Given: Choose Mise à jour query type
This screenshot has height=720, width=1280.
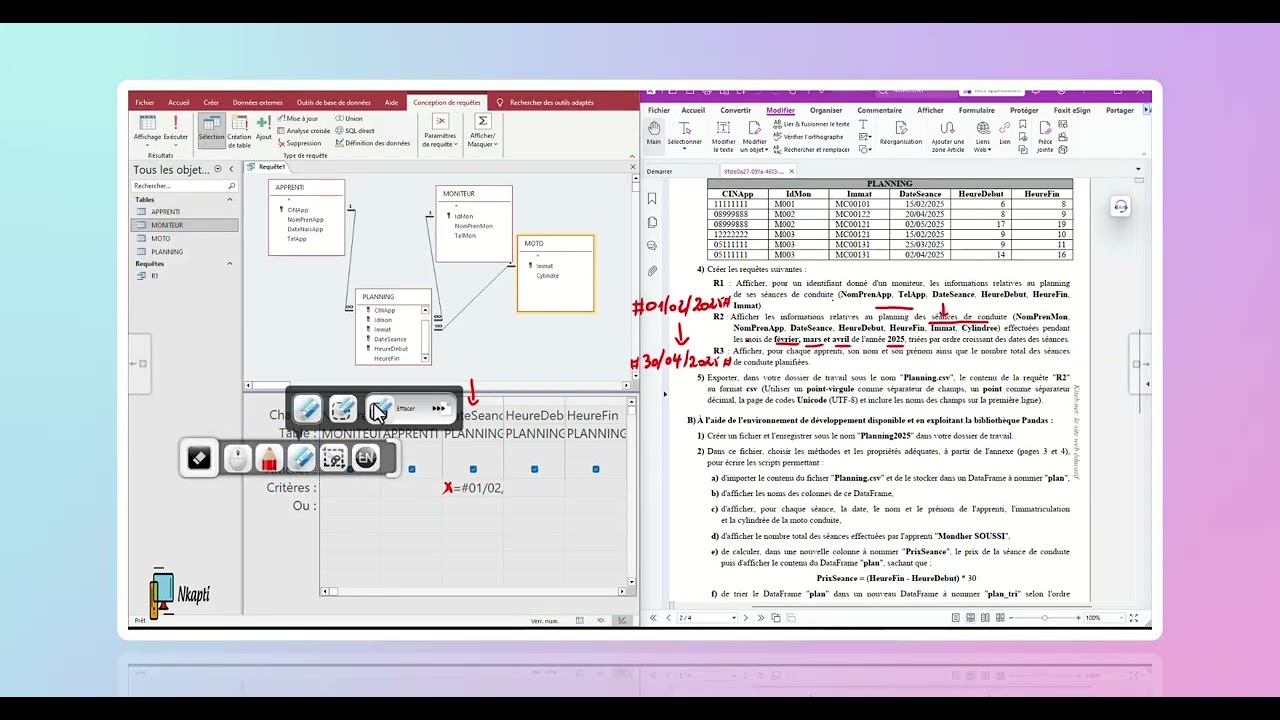Looking at the screenshot, I should coord(297,118).
